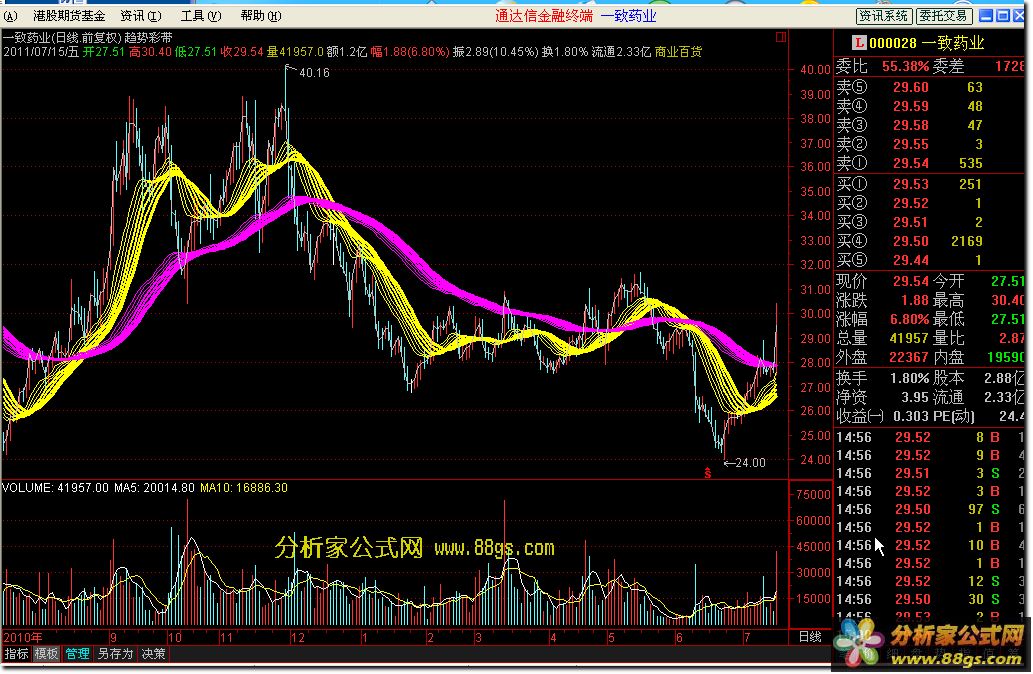
Task: Click the MA10: 16886.30 label
Action: pos(244,488)
